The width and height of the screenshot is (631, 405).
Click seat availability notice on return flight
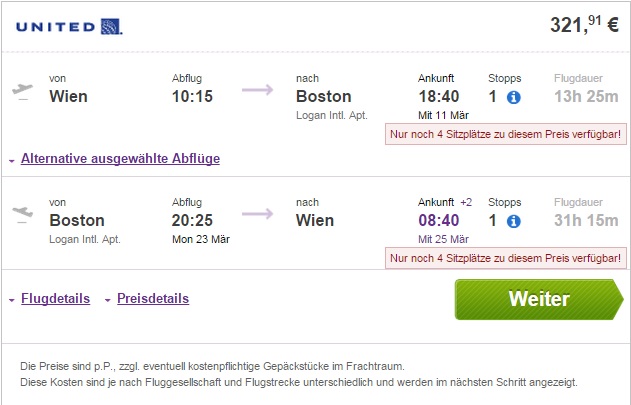506,258
